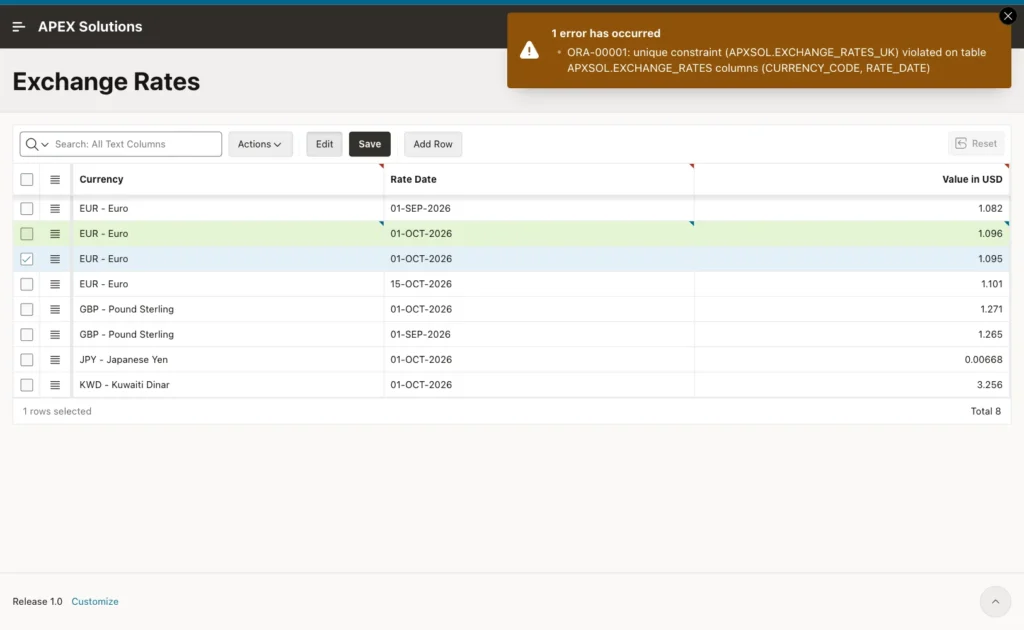Focus the Search All Text Columns field
The width and height of the screenshot is (1024, 630).
click(135, 144)
